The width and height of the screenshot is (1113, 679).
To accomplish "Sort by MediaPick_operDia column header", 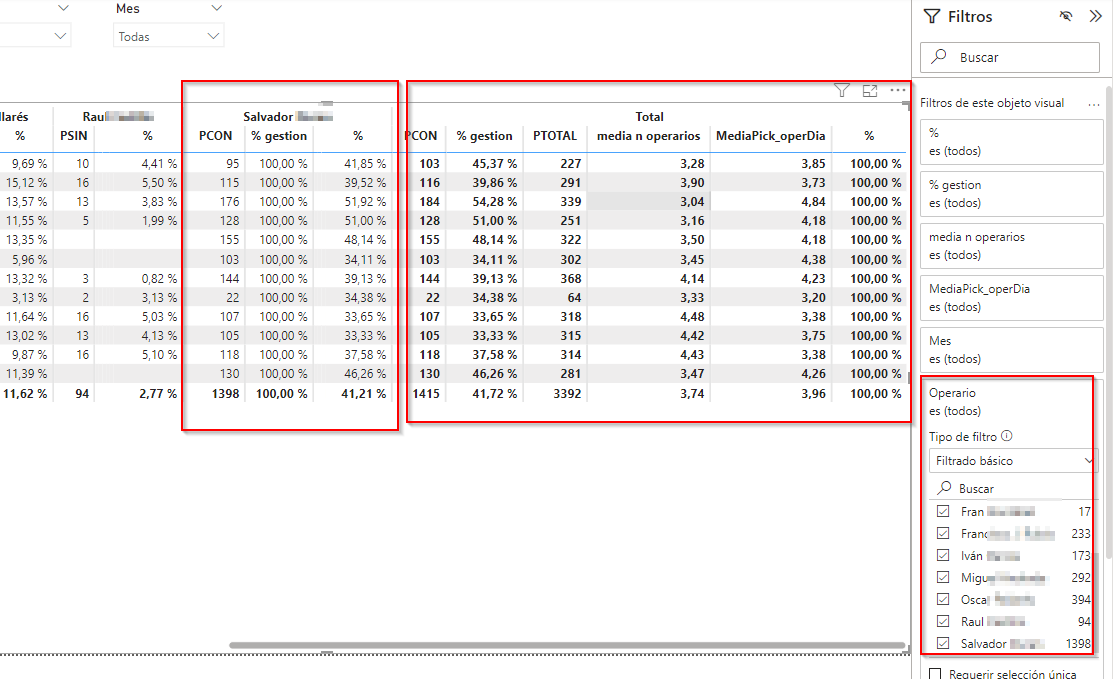I will (770, 136).
